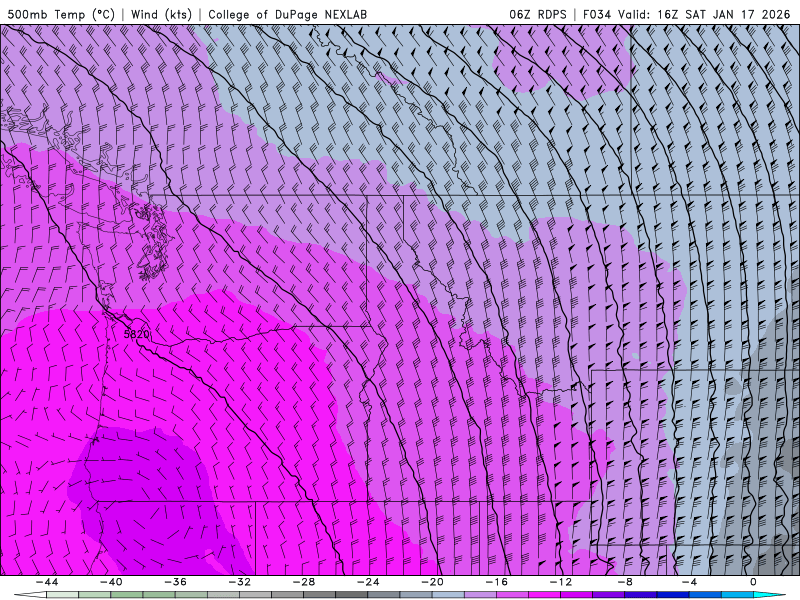Click the "-32" color scale label
800x600 pixels.
click(x=239, y=582)
